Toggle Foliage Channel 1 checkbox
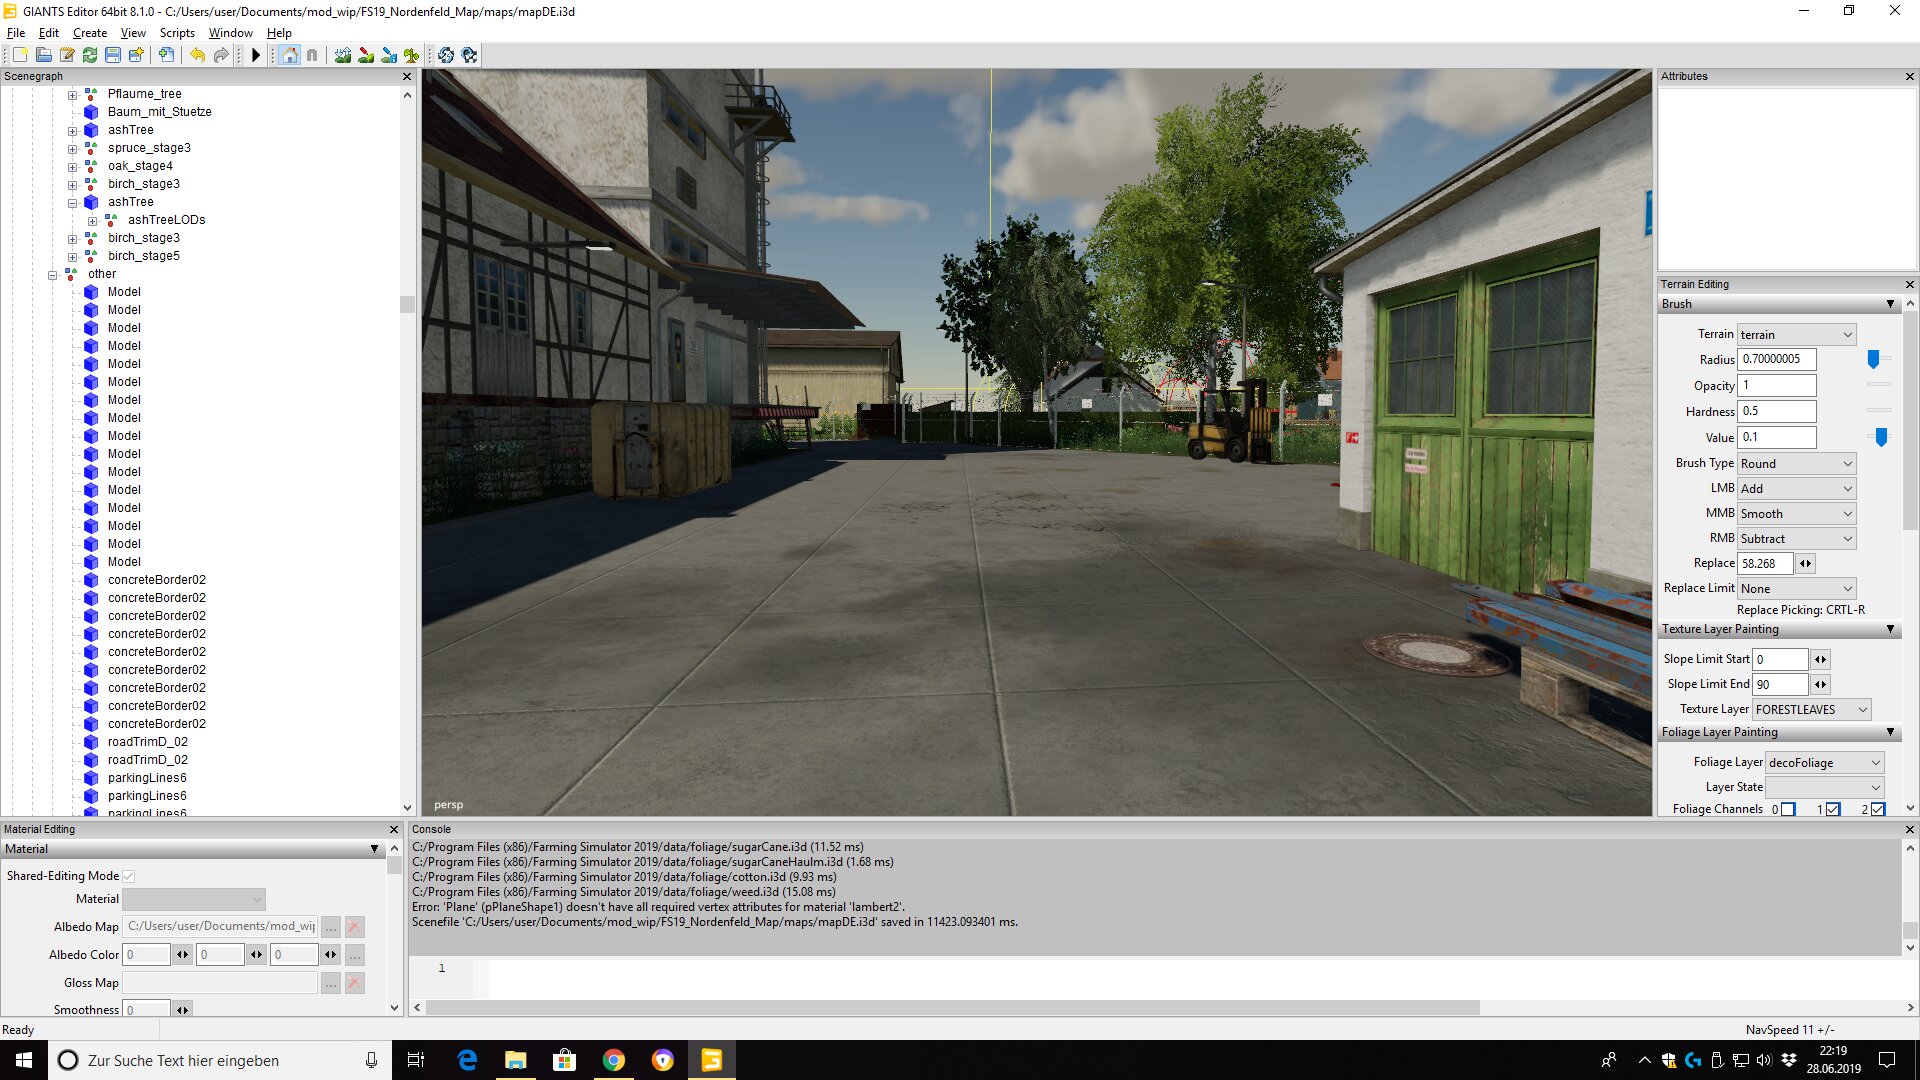 click(x=1833, y=809)
